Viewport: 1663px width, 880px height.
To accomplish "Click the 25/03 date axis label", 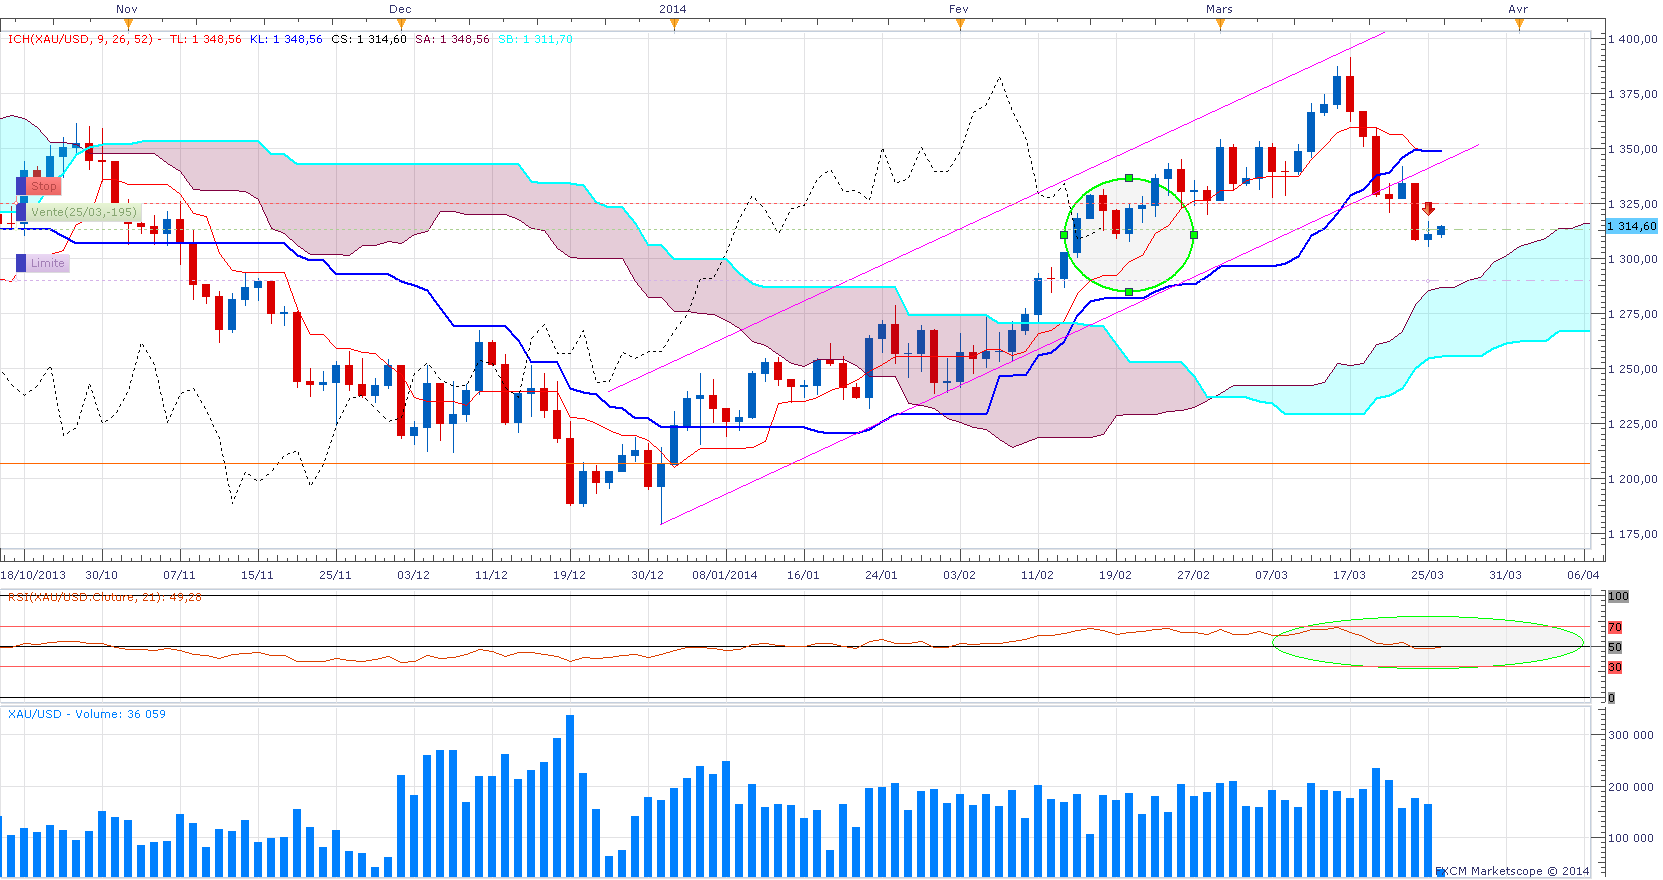I will [1428, 575].
